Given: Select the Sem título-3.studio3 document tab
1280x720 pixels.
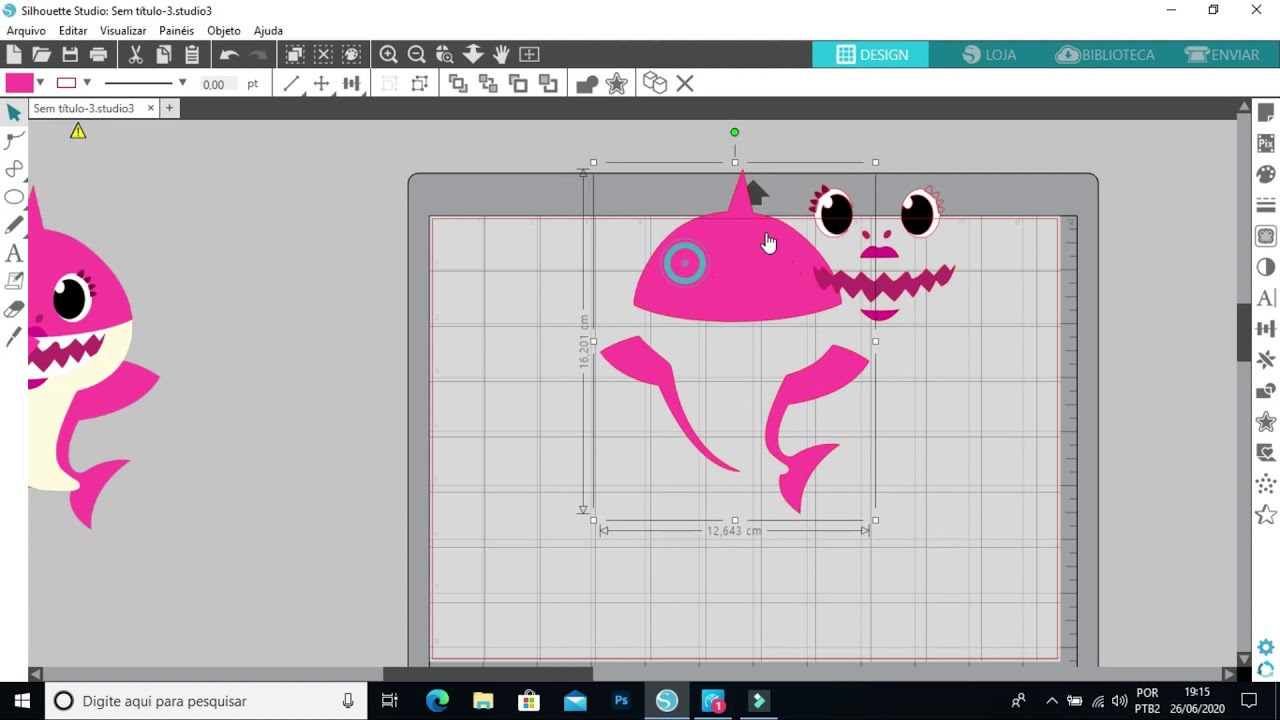Looking at the screenshot, I should (84, 108).
